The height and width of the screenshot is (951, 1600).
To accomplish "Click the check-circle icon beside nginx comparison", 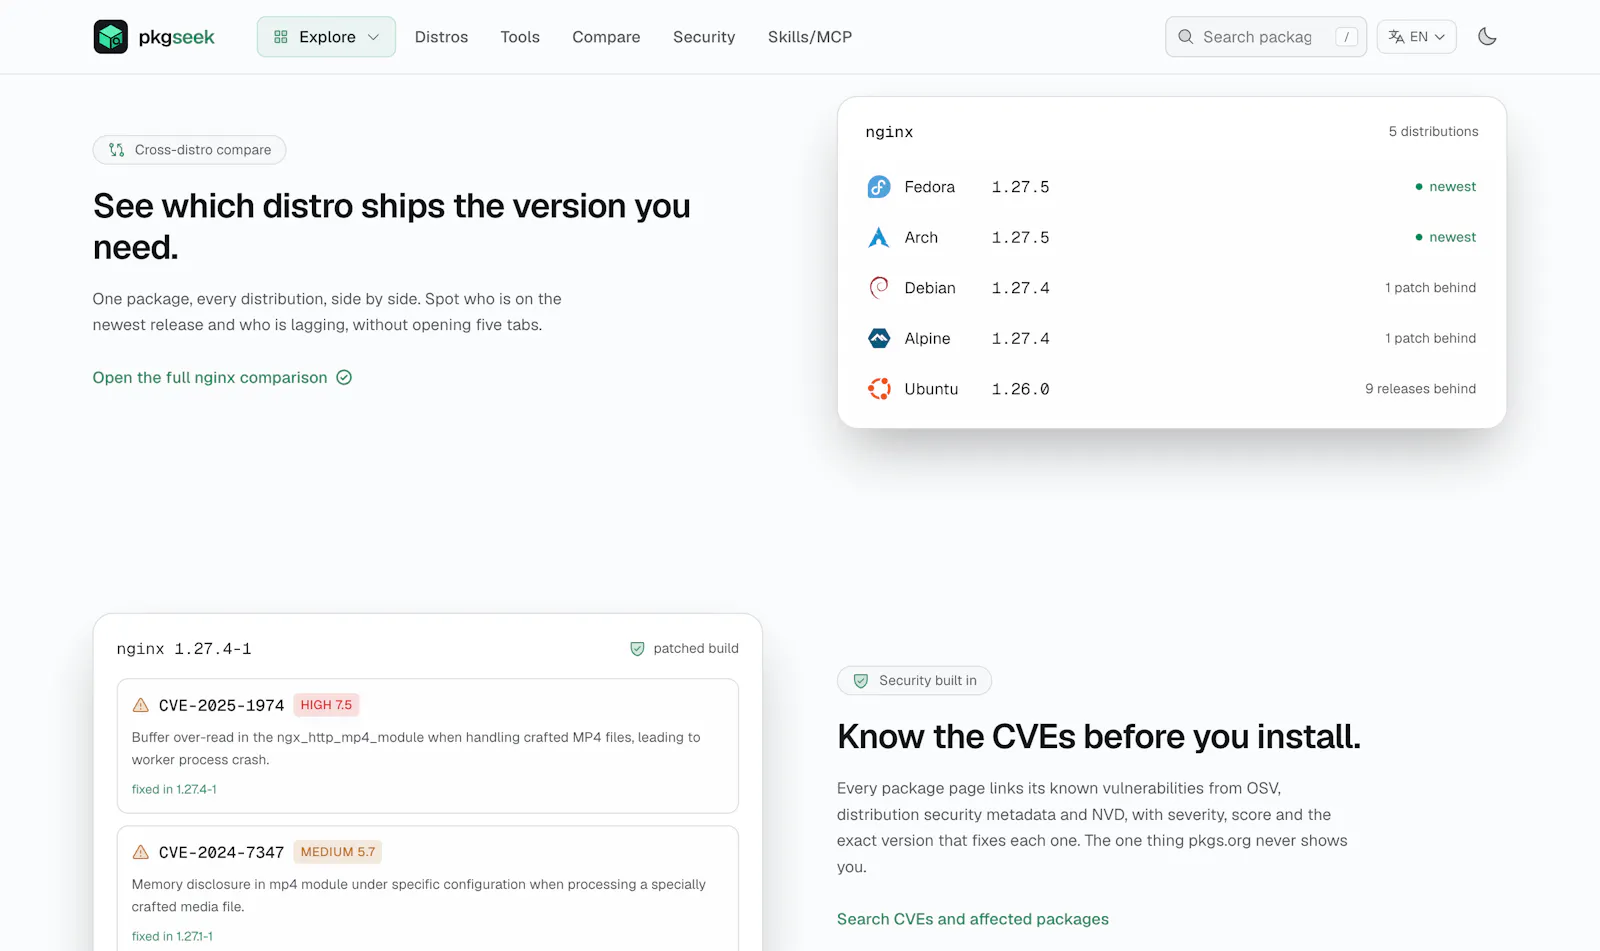I will point(344,377).
